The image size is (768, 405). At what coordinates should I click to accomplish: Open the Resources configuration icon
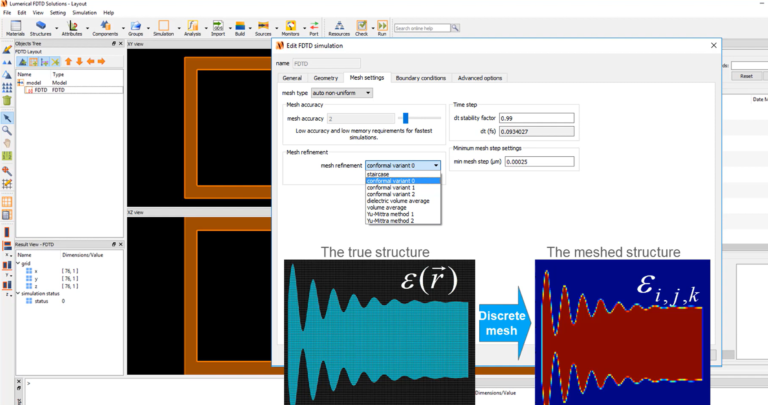pyautogui.click(x=339, y=28)
